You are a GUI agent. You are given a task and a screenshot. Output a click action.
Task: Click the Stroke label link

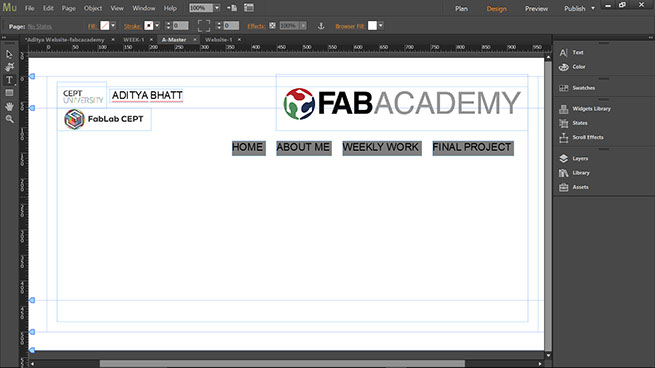(x=132, y=26)
